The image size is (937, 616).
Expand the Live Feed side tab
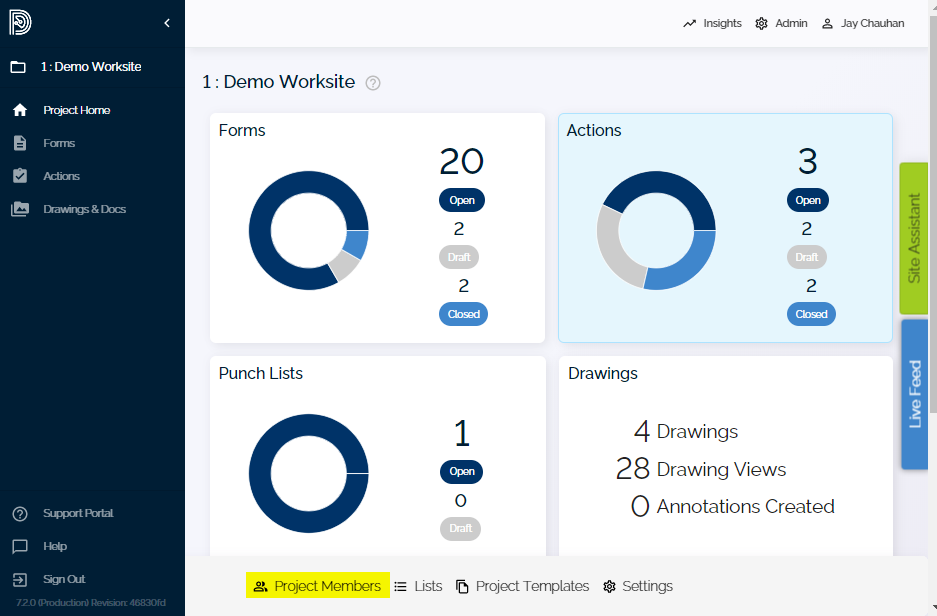point(914,394)
